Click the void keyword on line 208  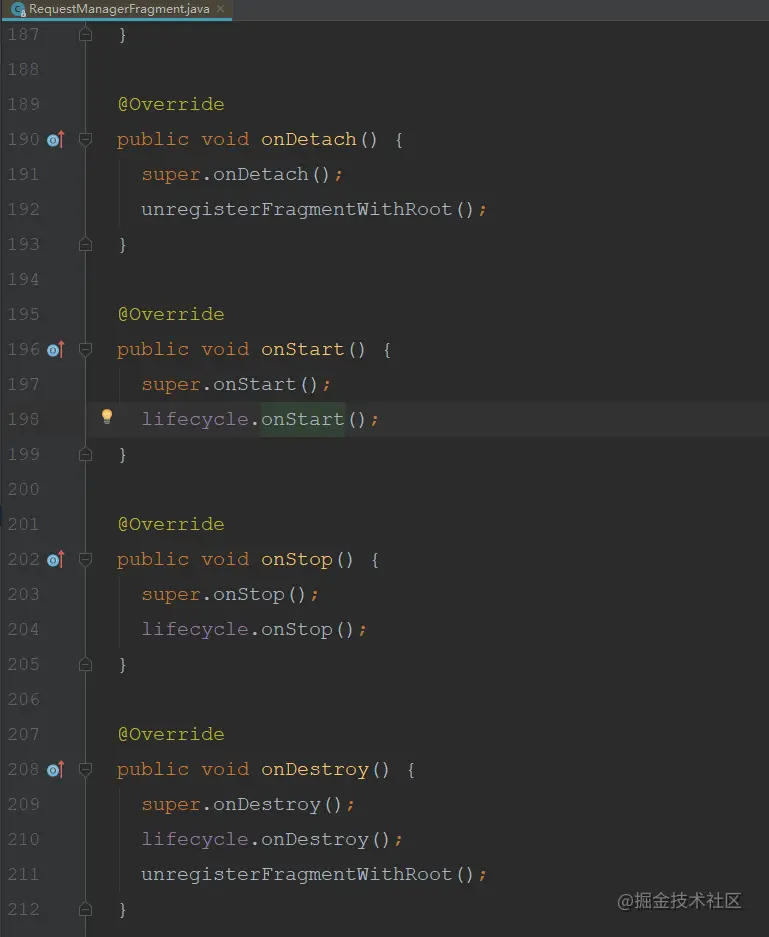pos(225,769)
